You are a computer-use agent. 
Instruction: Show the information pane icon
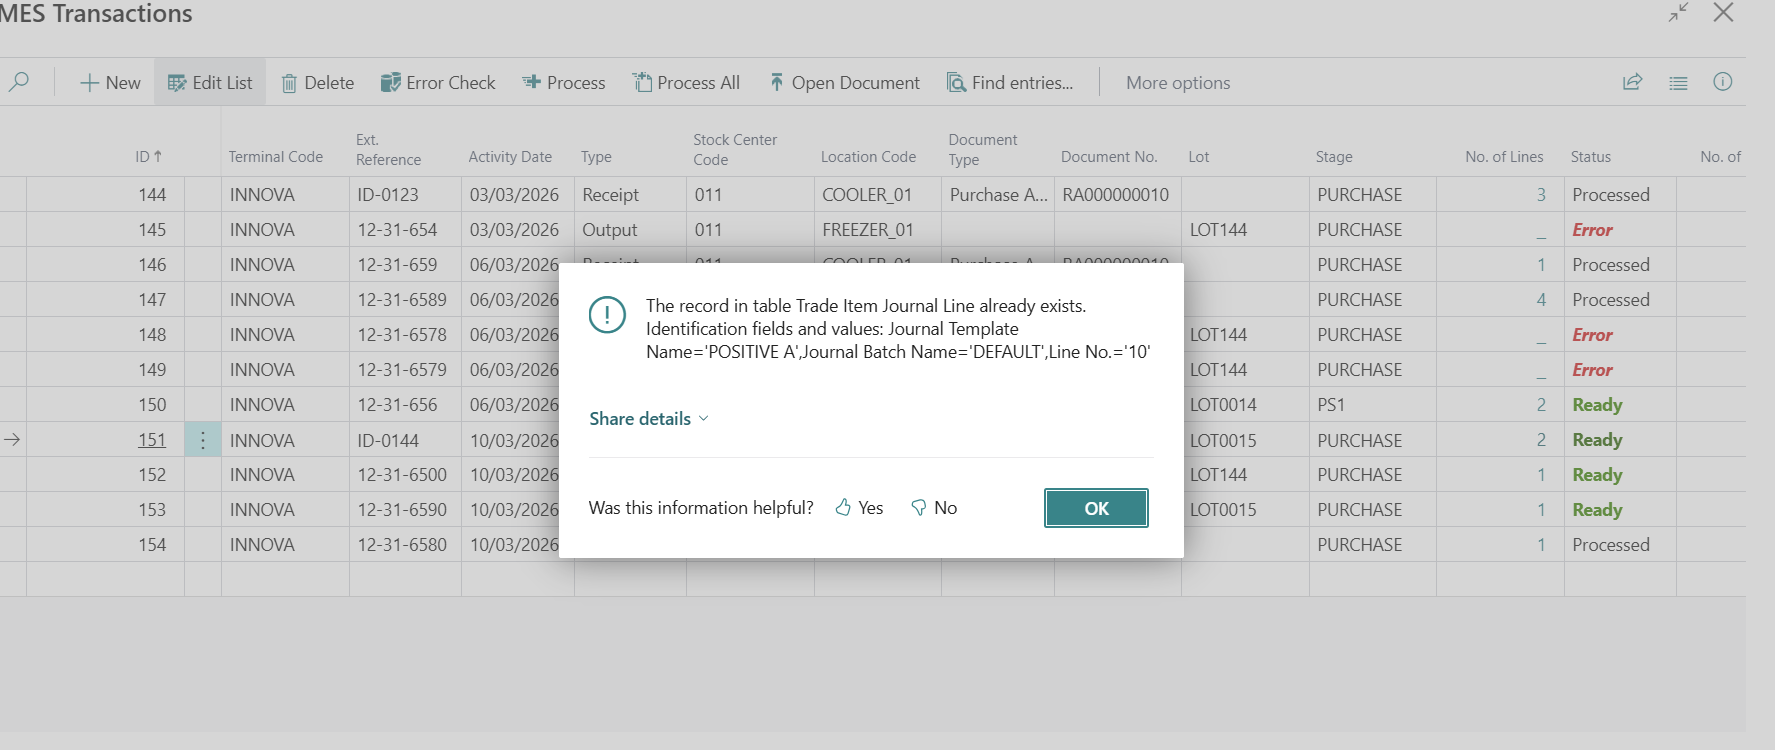(x=1722, y=82)
